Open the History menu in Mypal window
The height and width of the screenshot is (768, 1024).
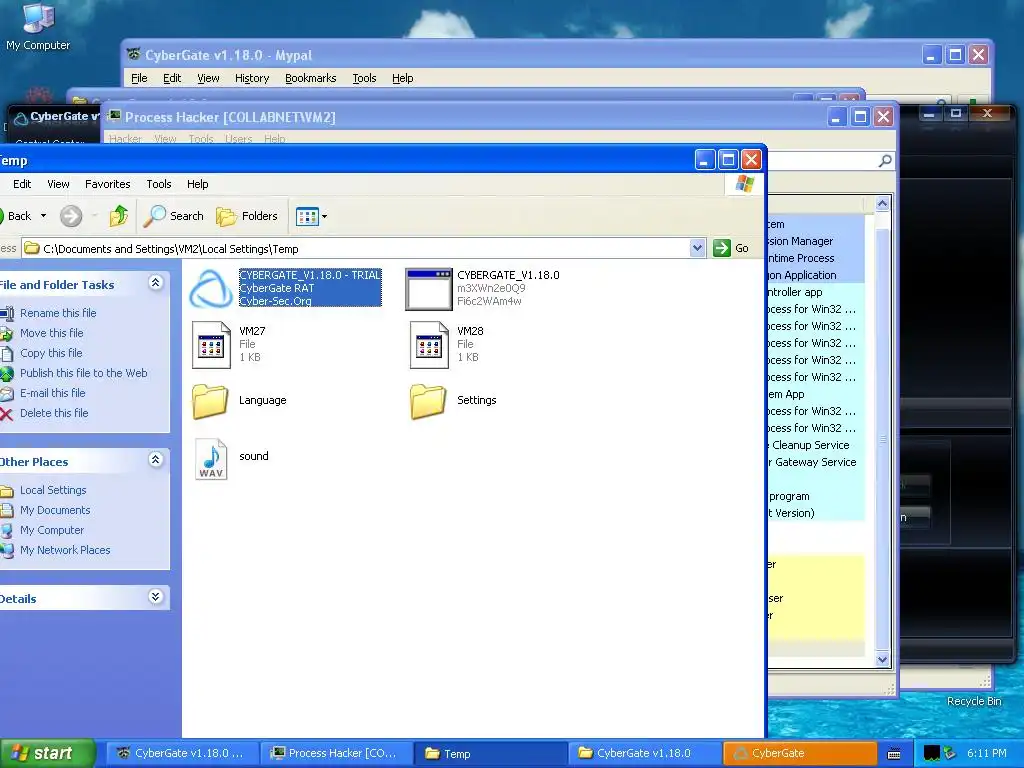252,78
